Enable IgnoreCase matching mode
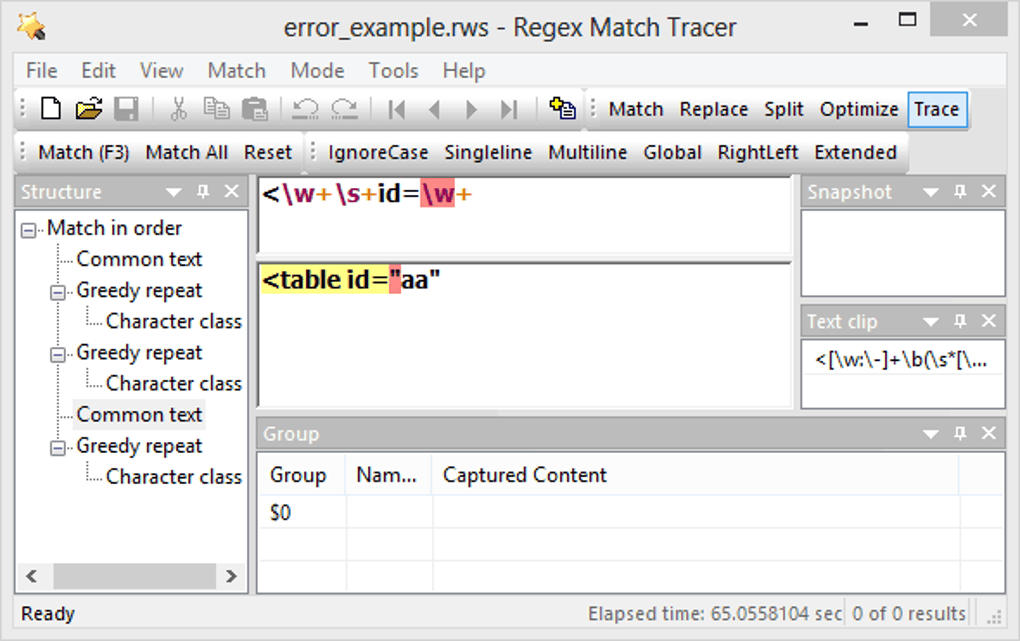The height and width of the screenshot is (641, 1020). pos(378,152)
